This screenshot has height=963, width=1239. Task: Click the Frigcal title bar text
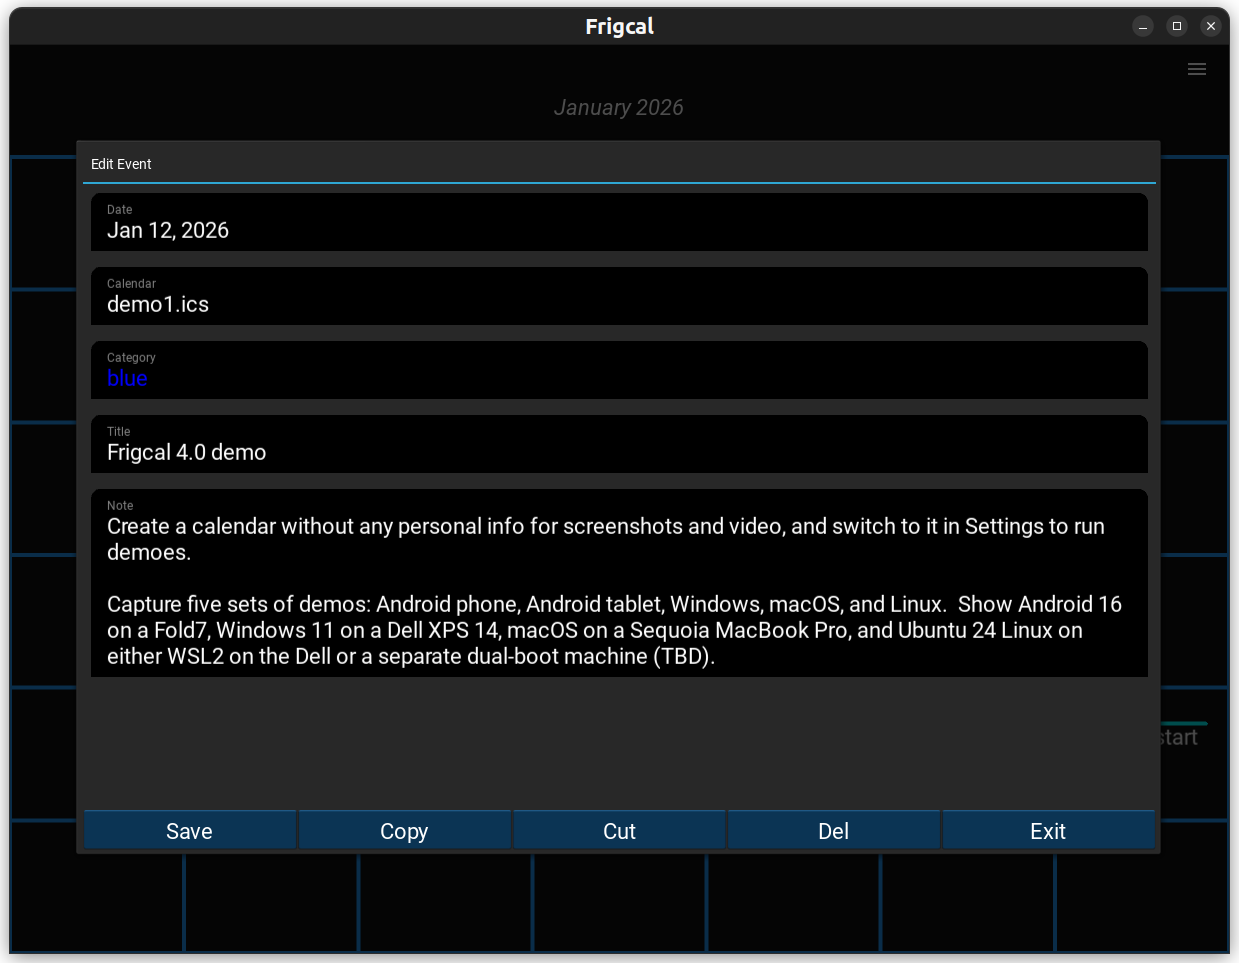619,26
